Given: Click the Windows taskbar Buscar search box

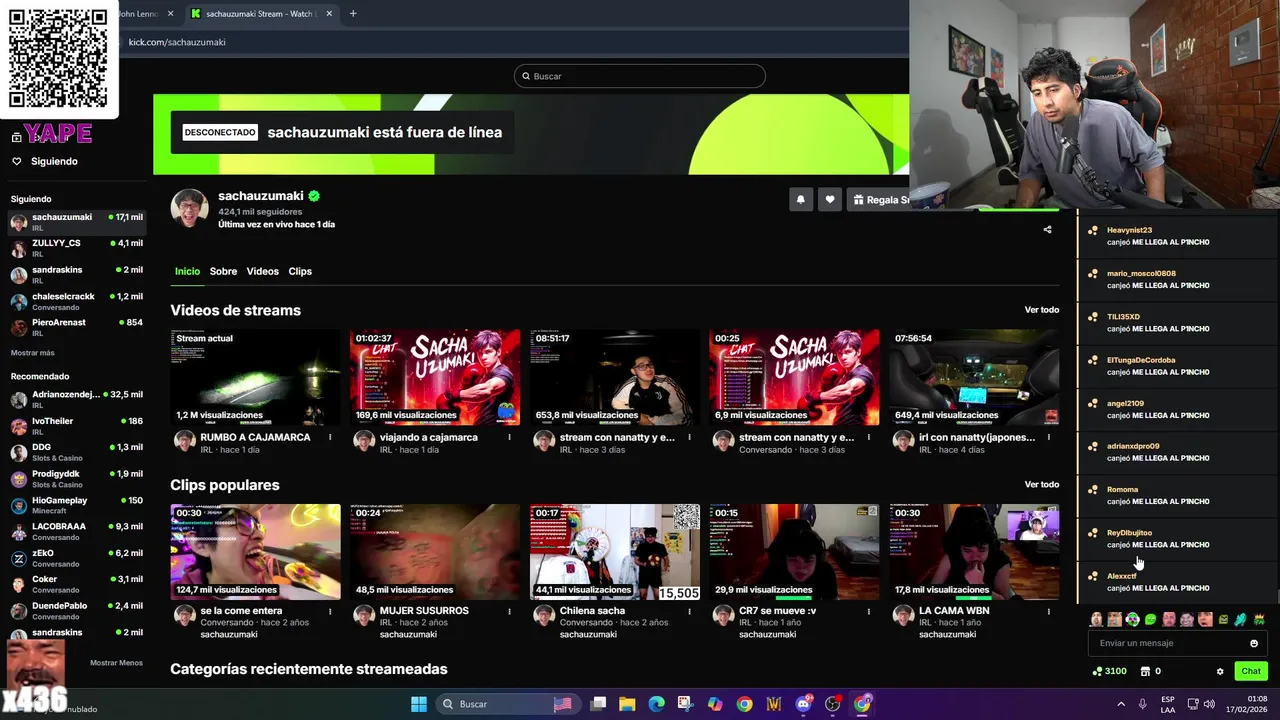Looking at the screenshot, I should (508, 704).
